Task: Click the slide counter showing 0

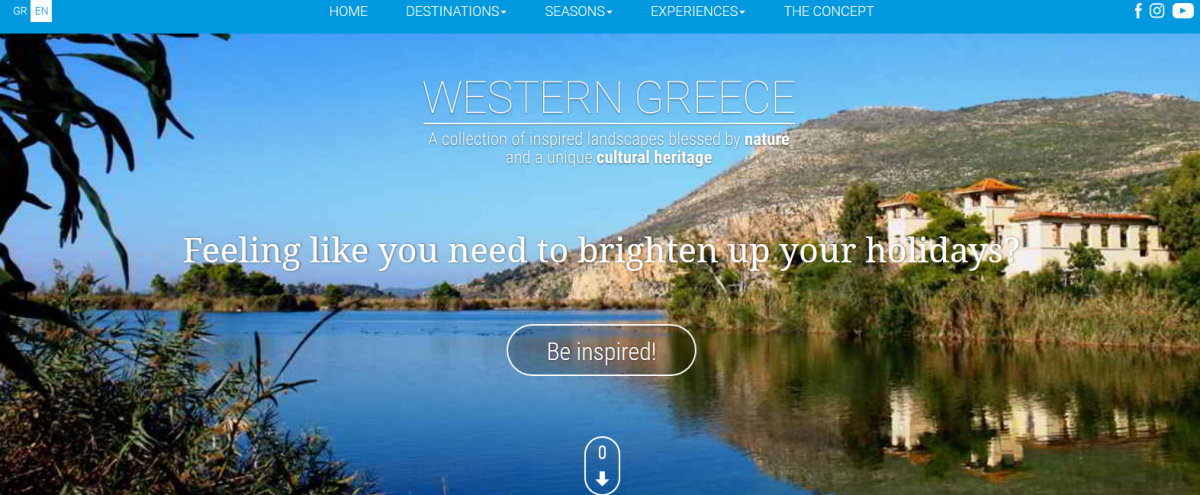Action: tap(602, 453)
